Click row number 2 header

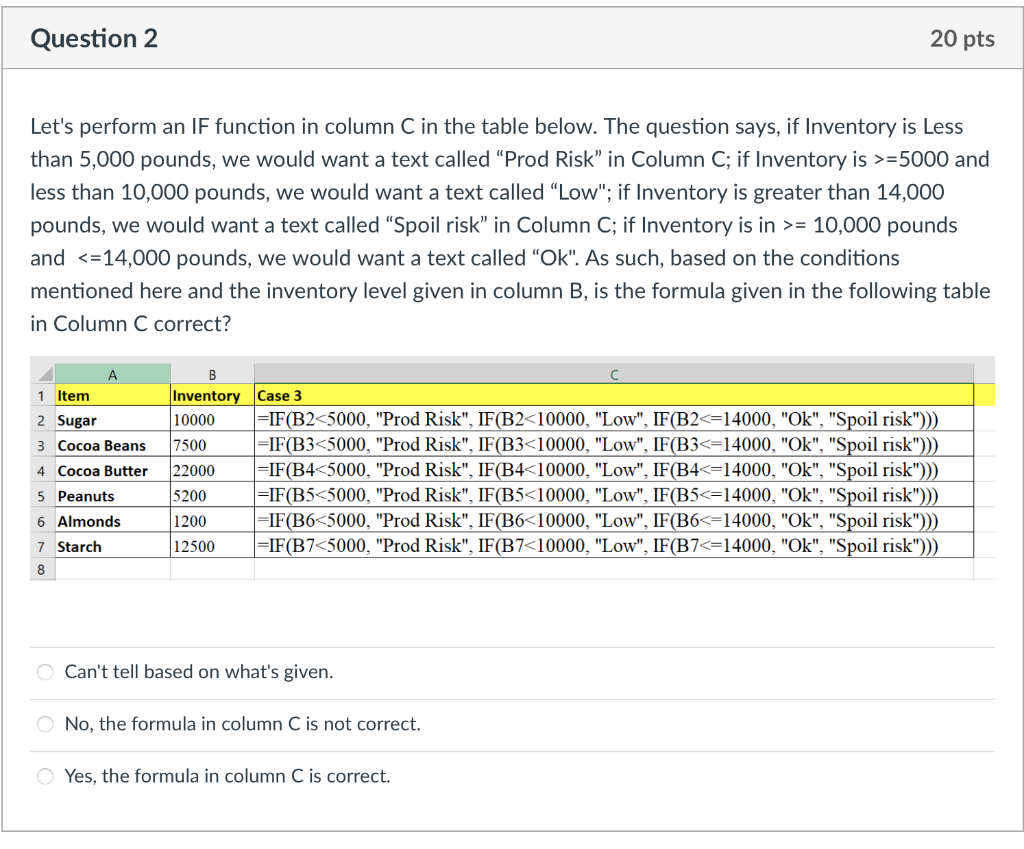click(x=42, y=420)
